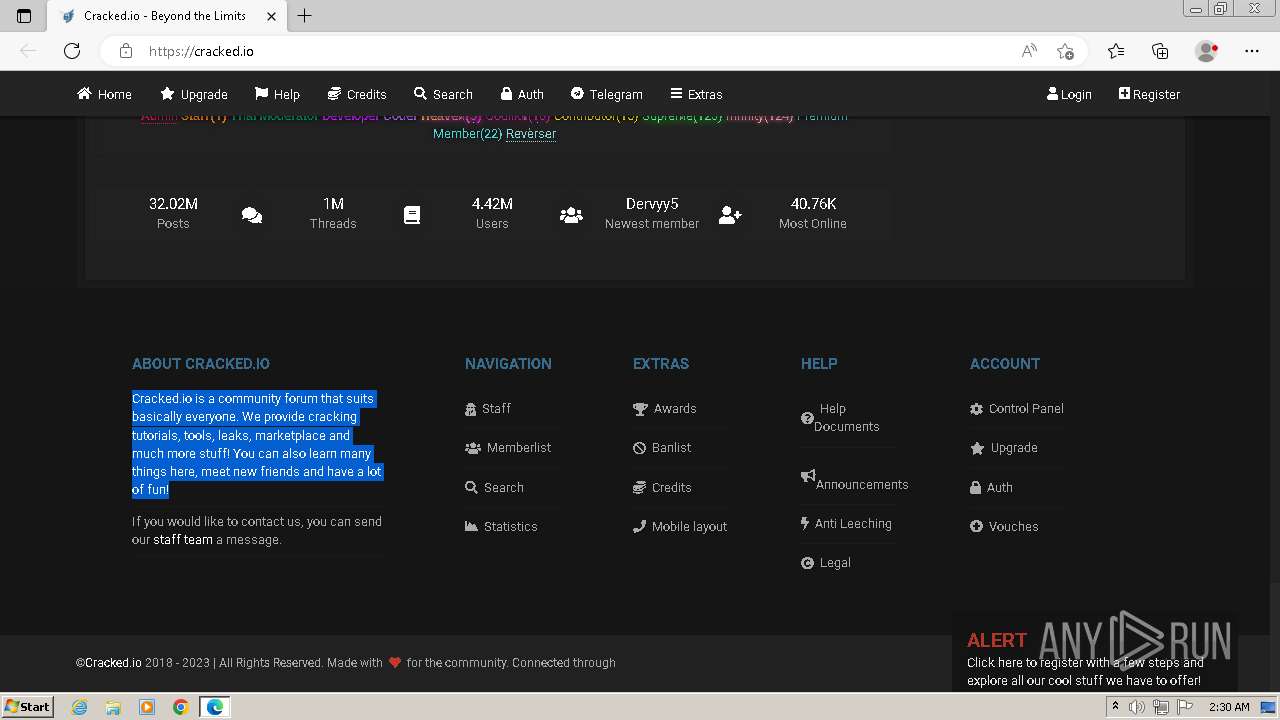Image resolution: width=1280 pixels, height=720 pixels.
Task: Open newest member Dervyy5 profile
Action: 652,204
